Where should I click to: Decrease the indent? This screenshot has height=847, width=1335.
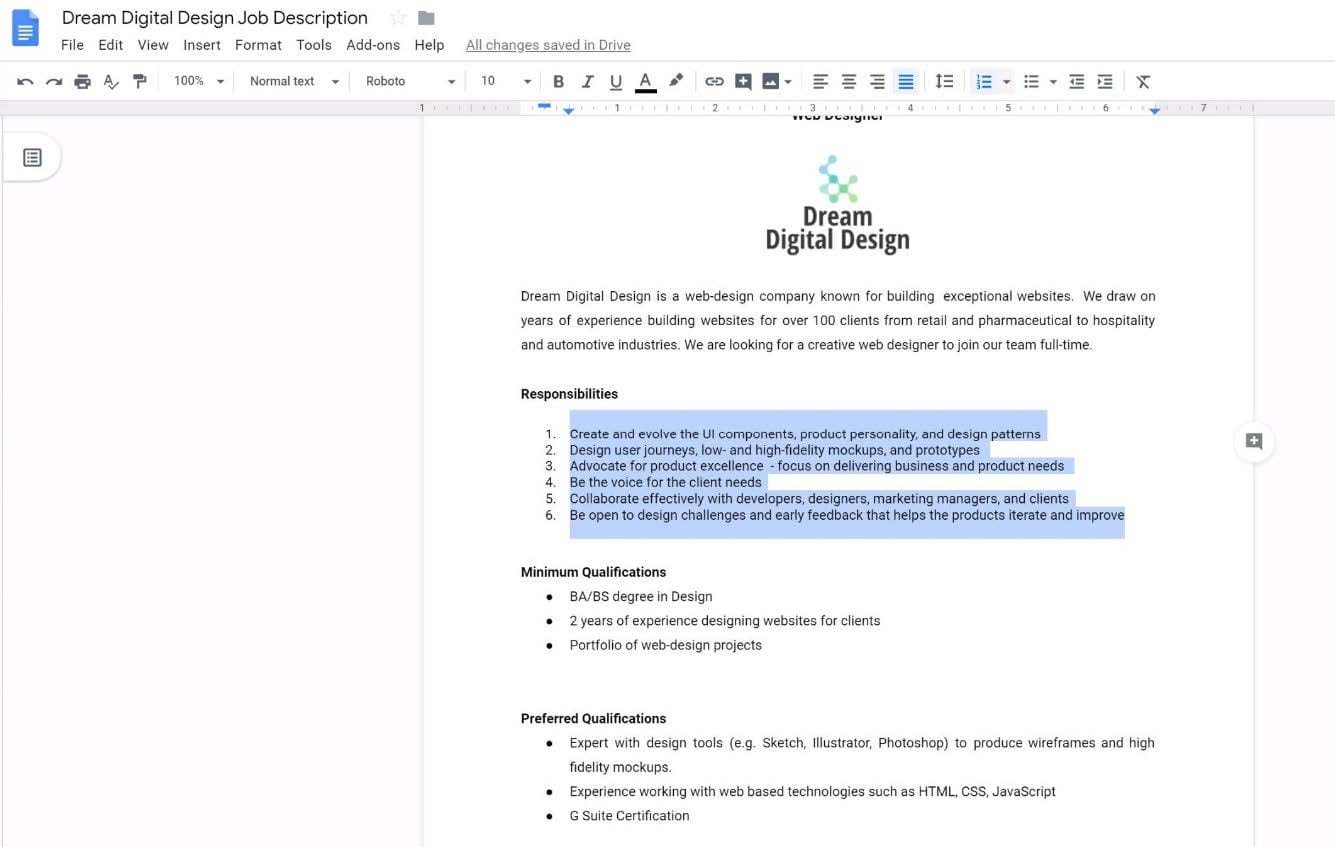[1076, 81]
